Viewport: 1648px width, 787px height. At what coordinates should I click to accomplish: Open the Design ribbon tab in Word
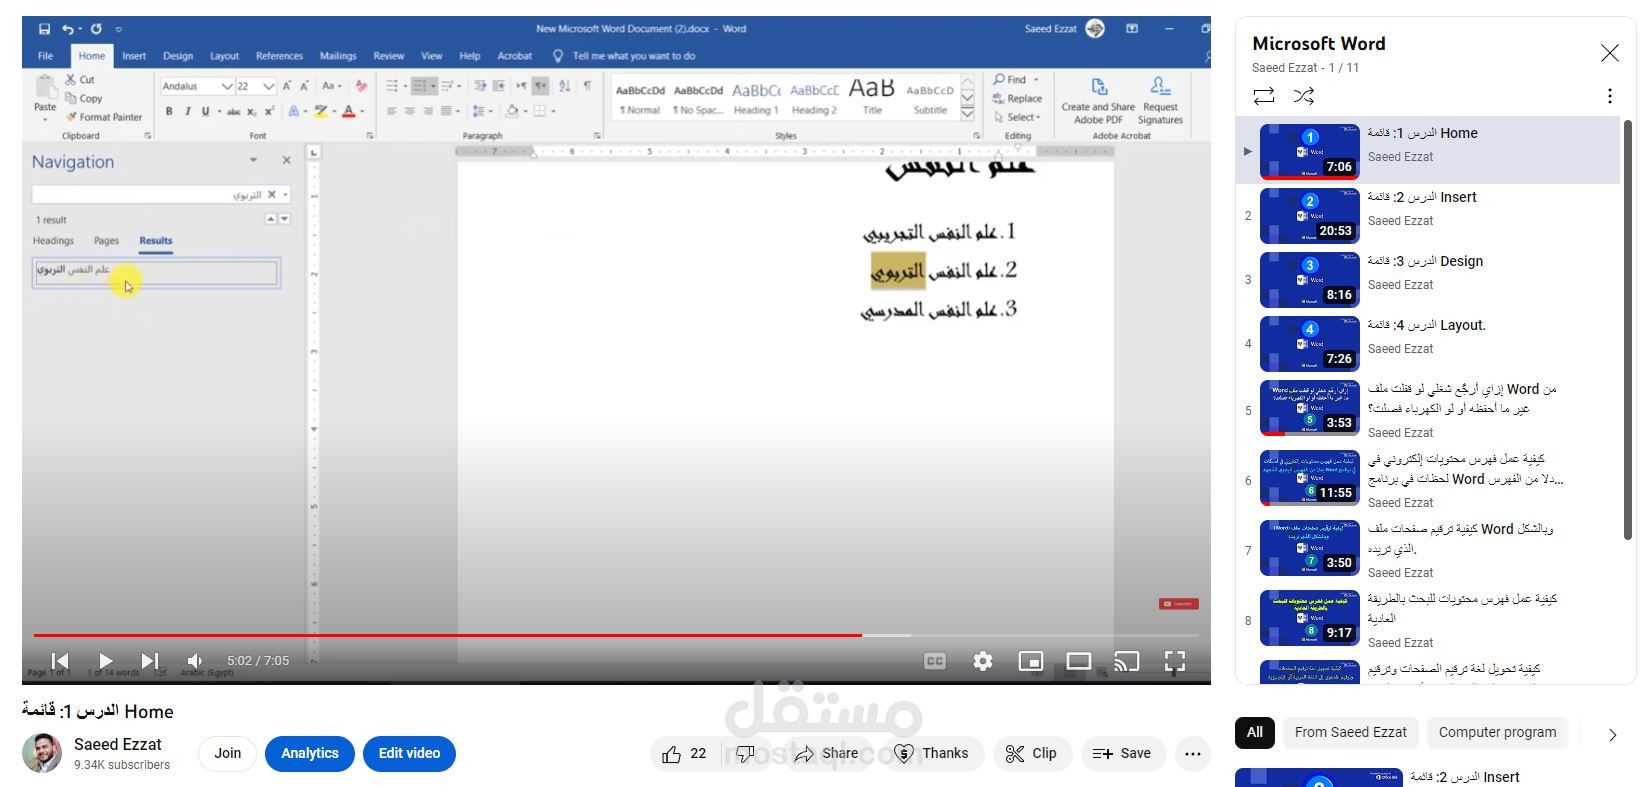click(178, 56)
